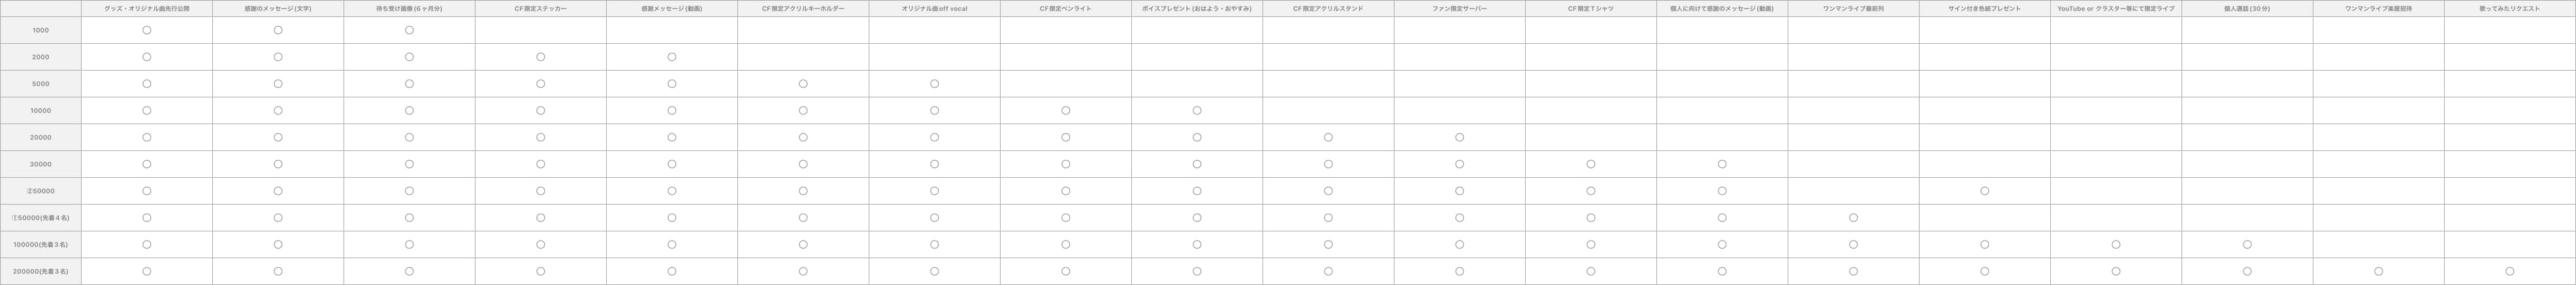Click the 200000(先着3名) row circle under 歌ってみたリクエスト
Screen dimensions: 2576x285
point(2509,271)
